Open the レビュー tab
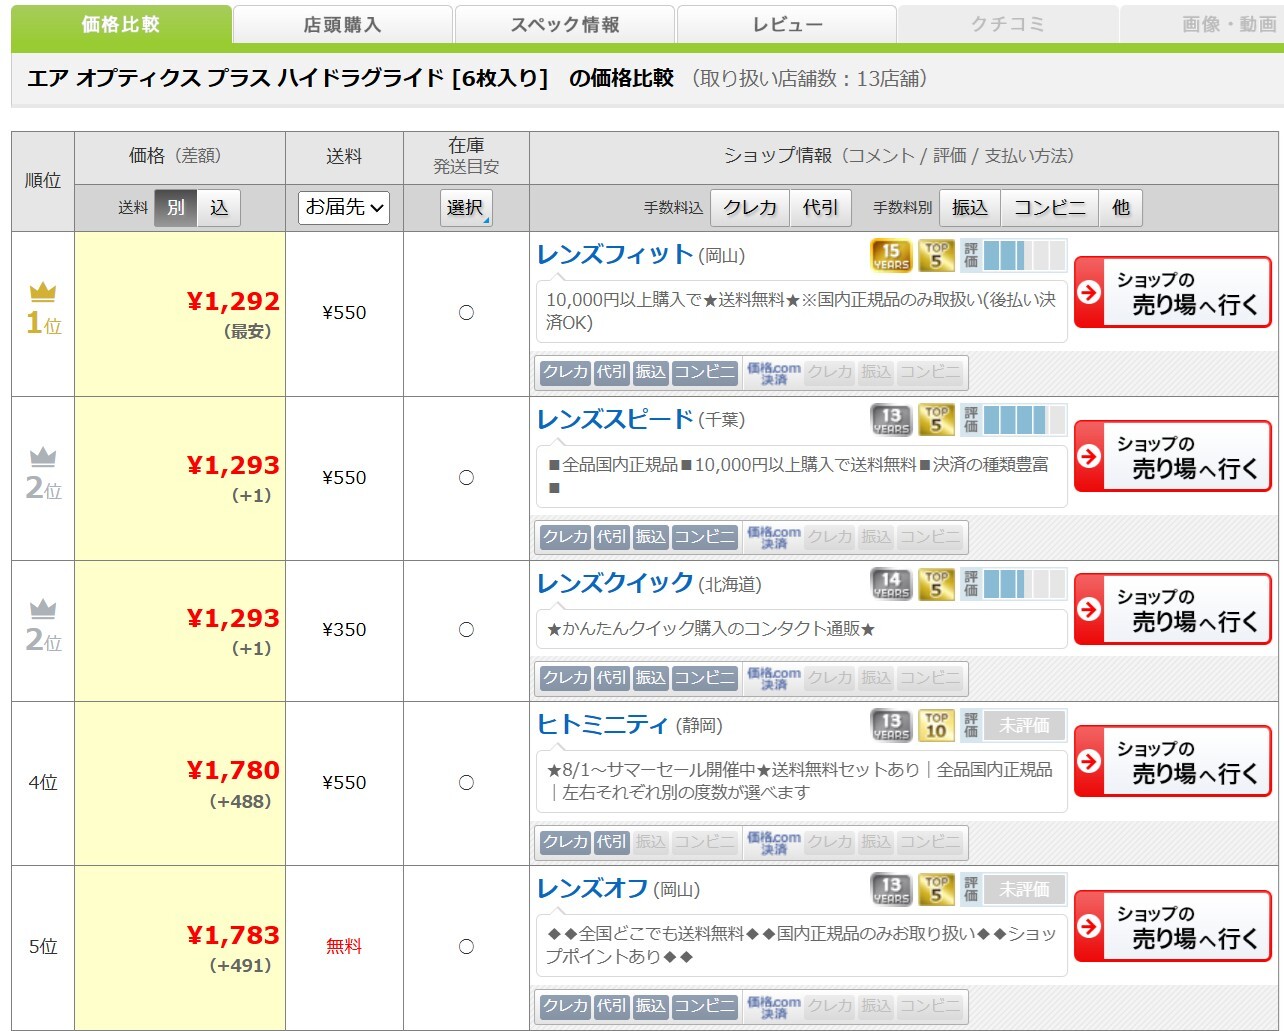 coord(787,25)
